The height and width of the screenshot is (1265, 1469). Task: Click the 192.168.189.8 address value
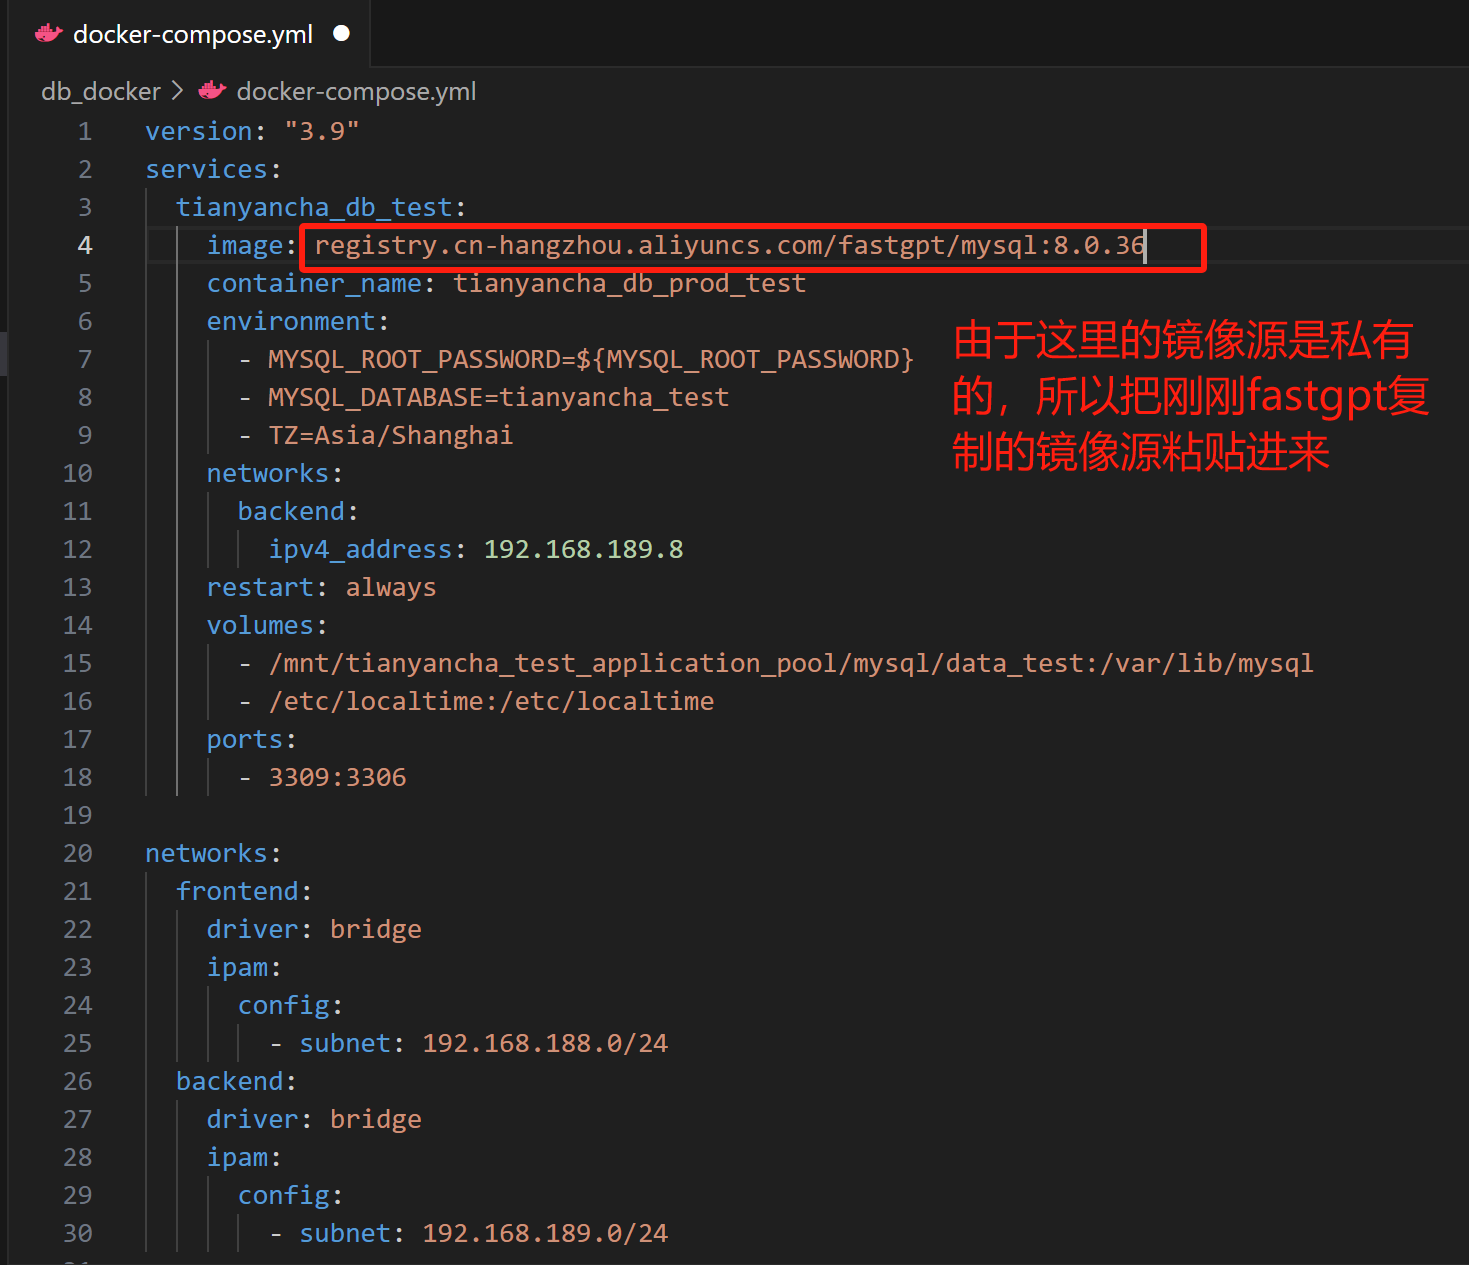(x=583, y=549)
